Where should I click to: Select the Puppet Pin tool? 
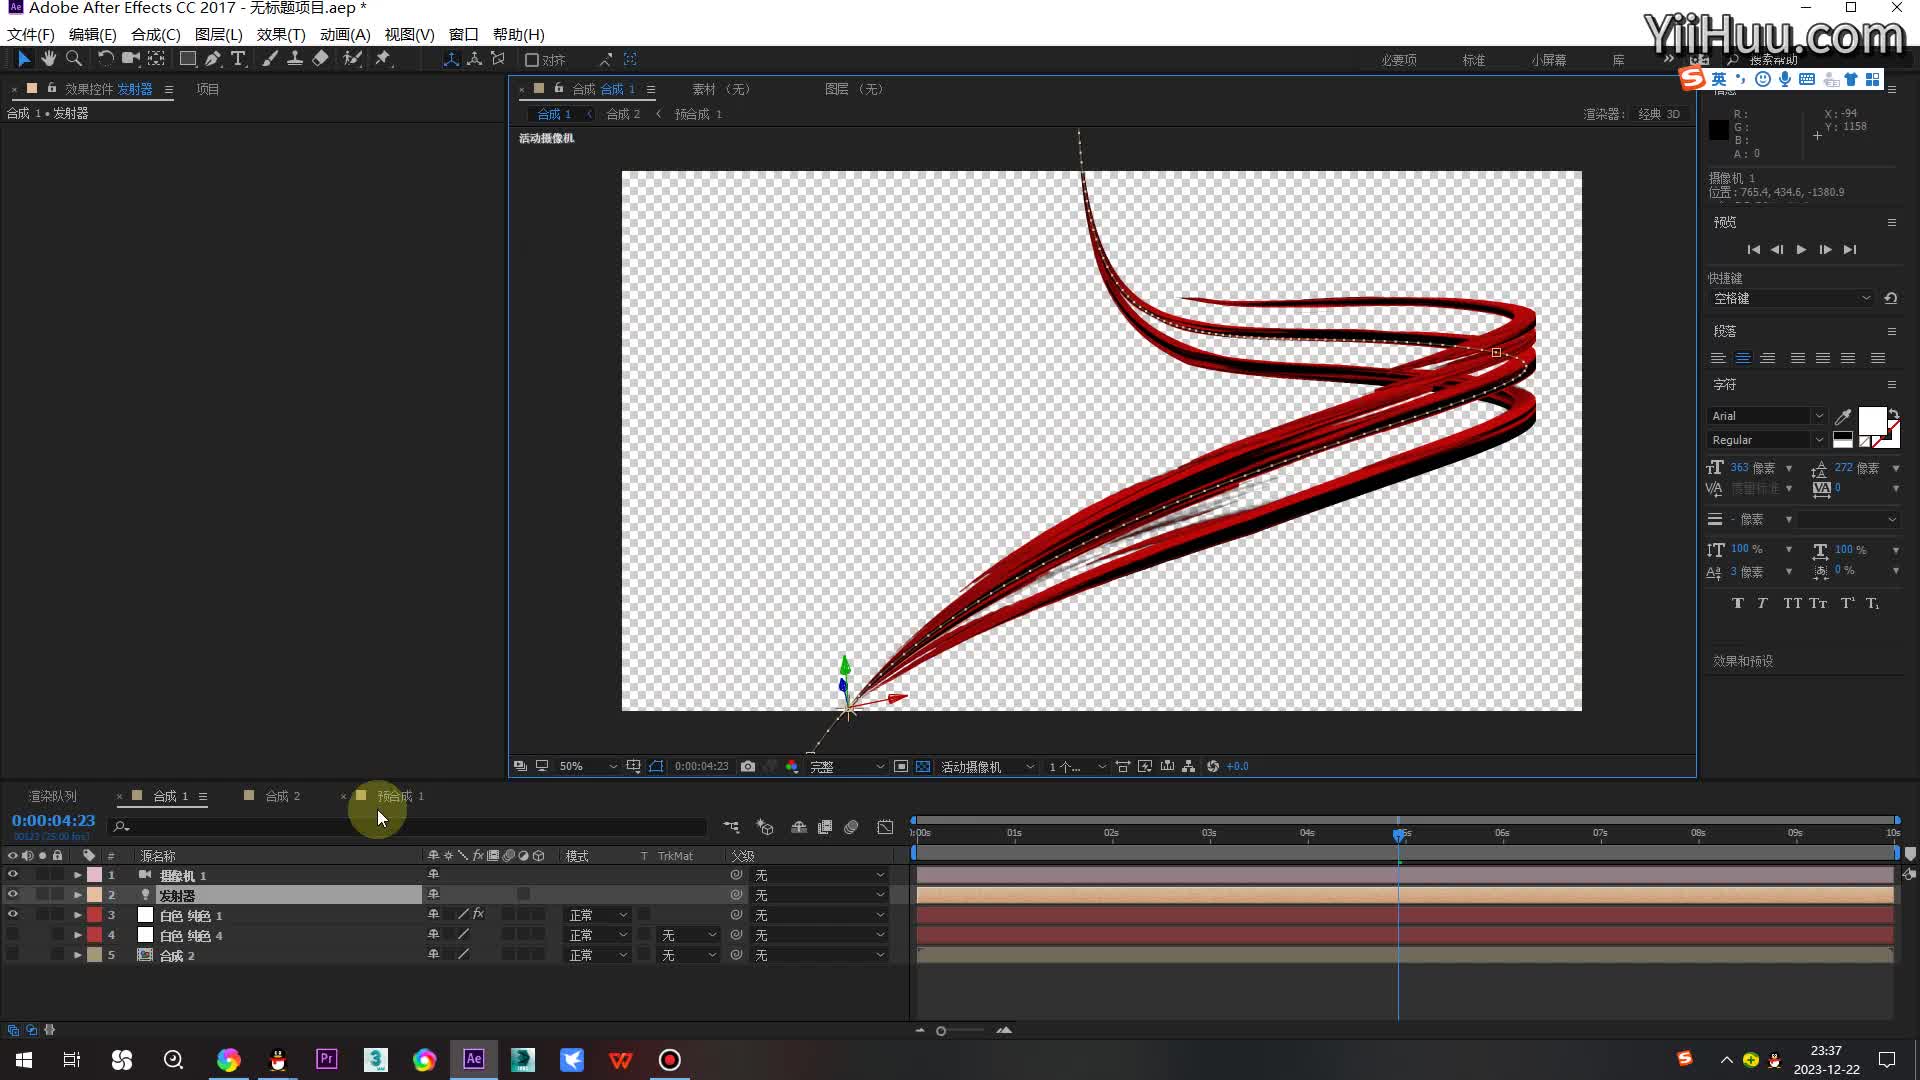382,59
